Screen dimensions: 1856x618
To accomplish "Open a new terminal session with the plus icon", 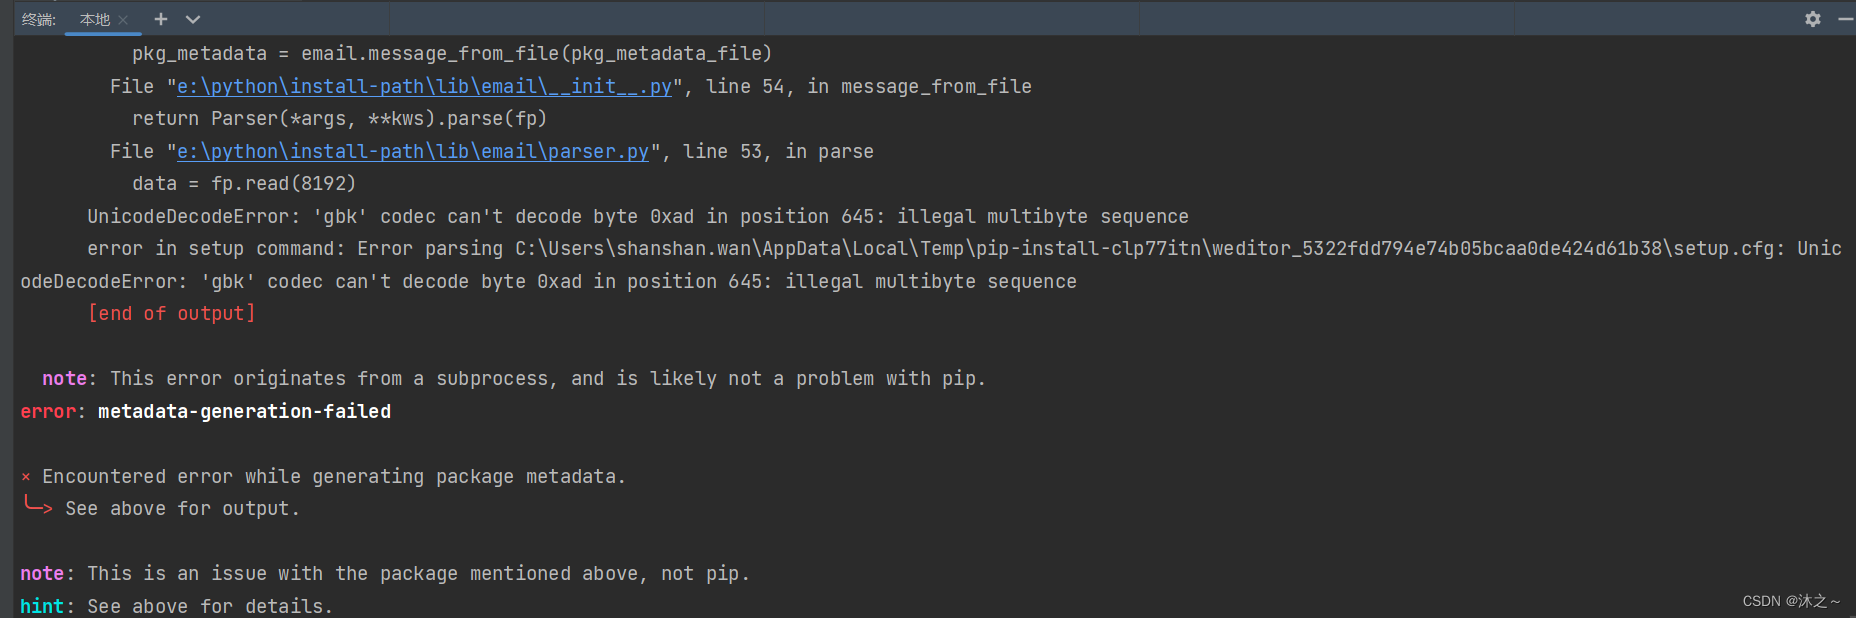I will click(160, 19).
